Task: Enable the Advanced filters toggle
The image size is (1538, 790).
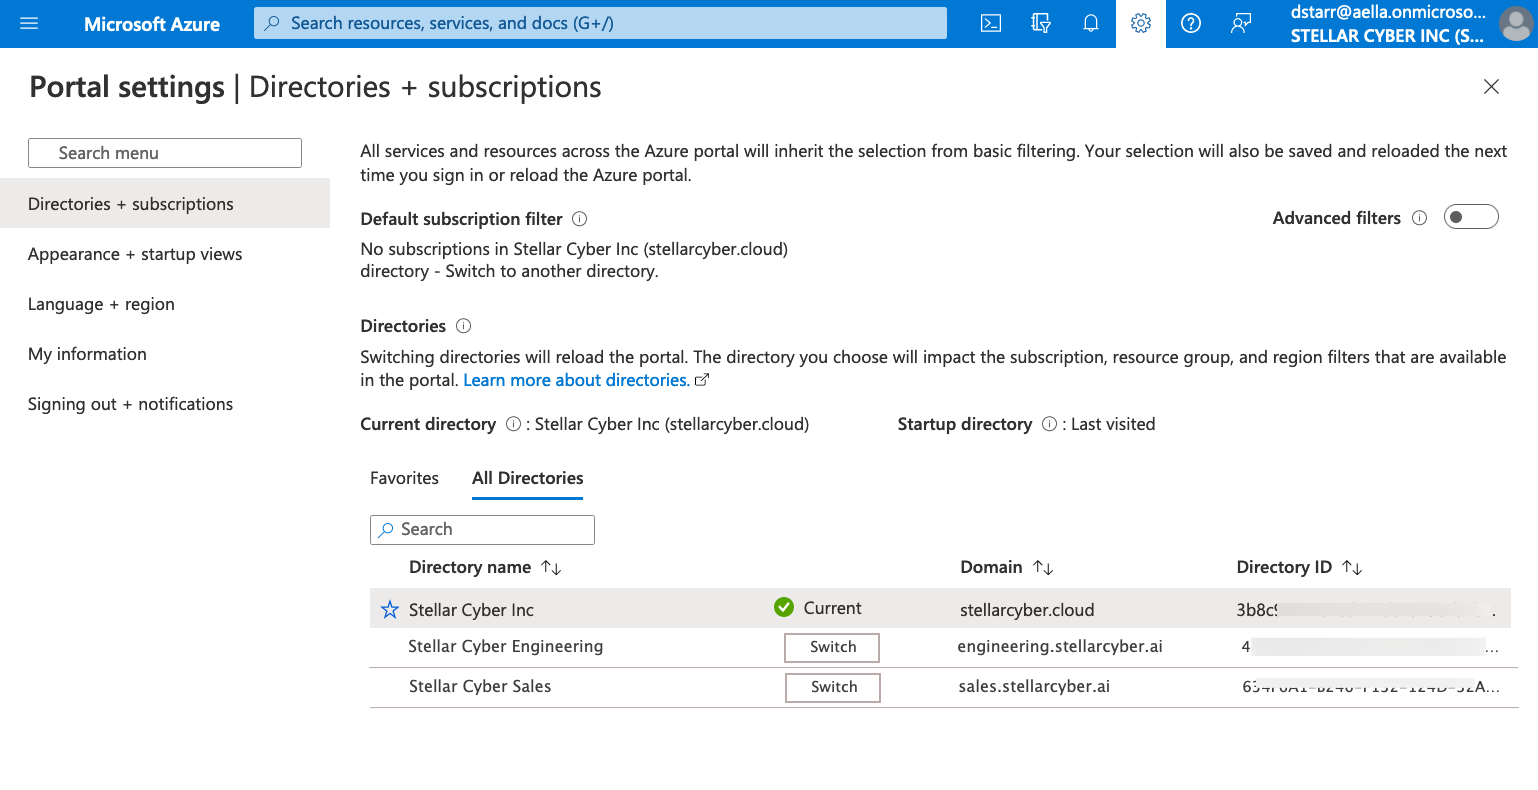Action: tap(1471, 217)
